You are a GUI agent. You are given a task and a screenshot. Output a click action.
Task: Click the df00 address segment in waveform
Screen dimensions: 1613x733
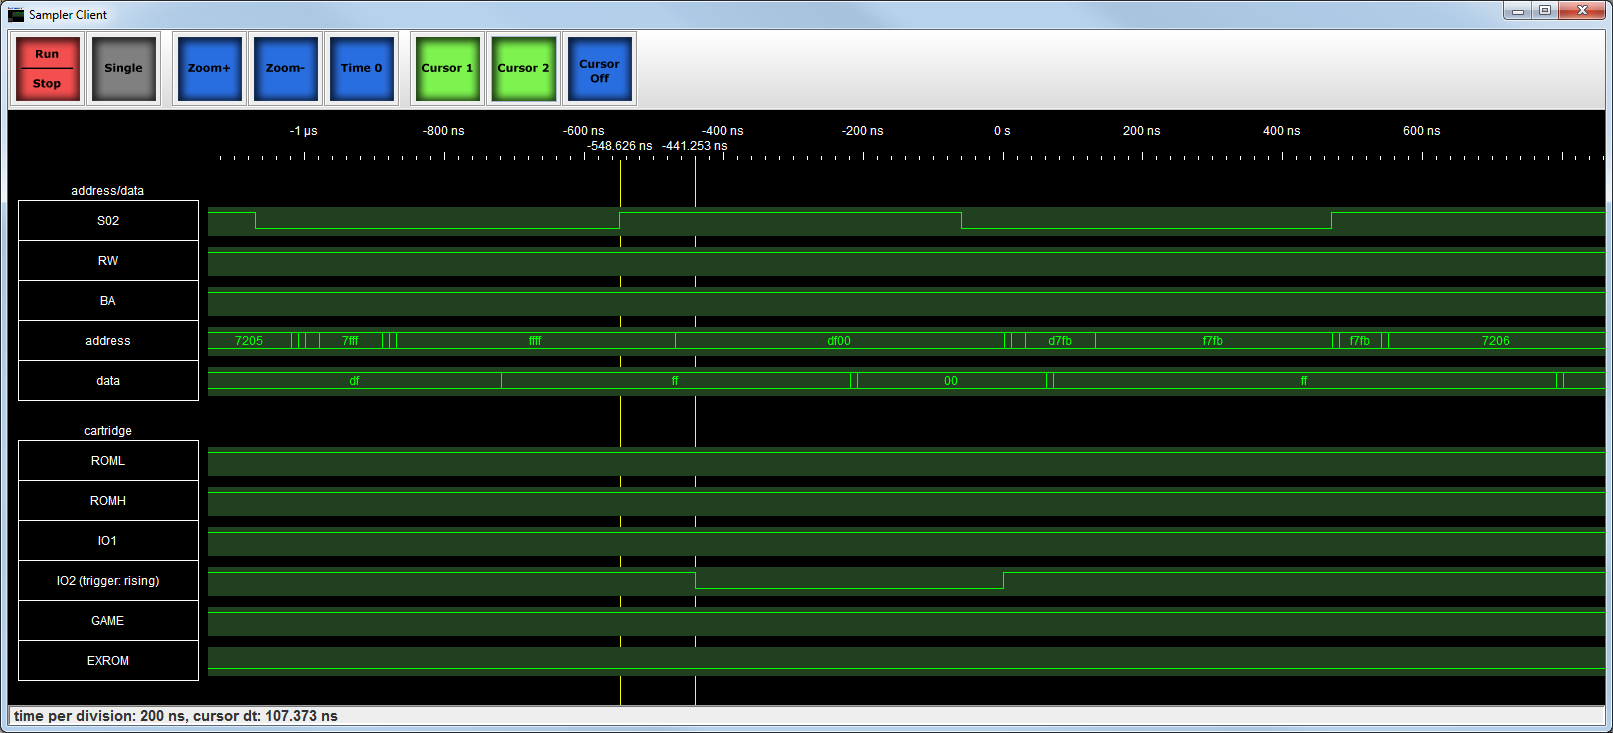838,341
